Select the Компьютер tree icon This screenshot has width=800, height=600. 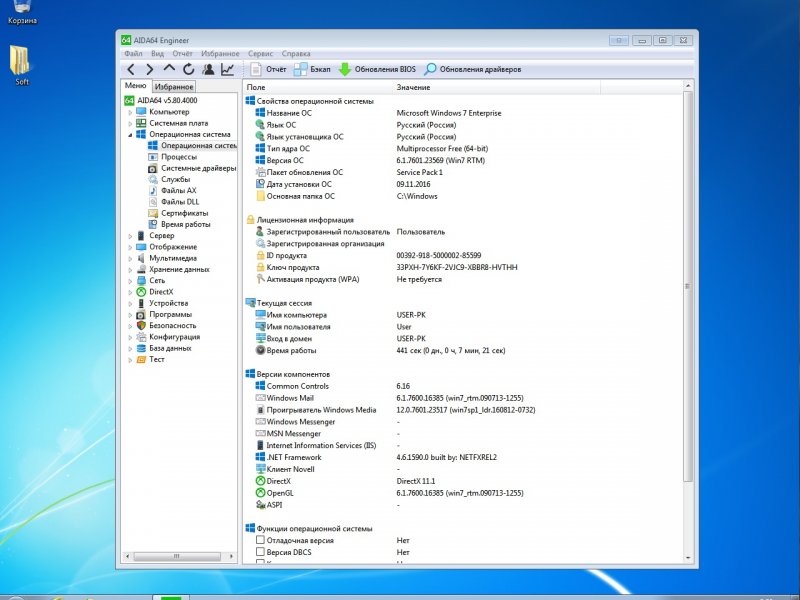pyautogui.click(x=141, y=112)
